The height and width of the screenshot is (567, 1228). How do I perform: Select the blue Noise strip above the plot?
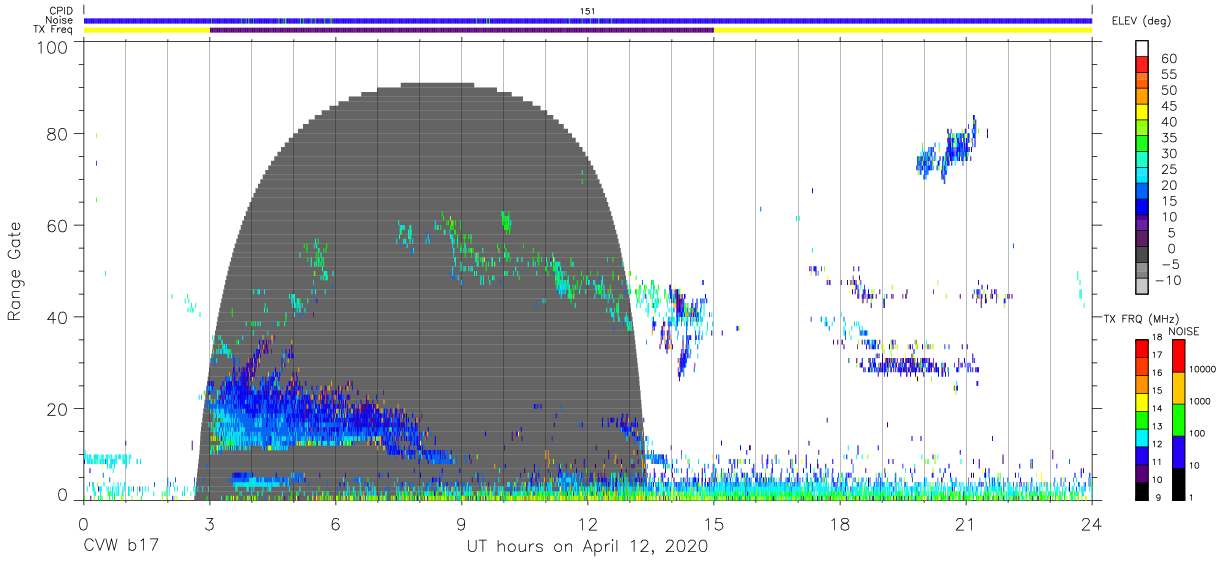[x=587, y=20]
